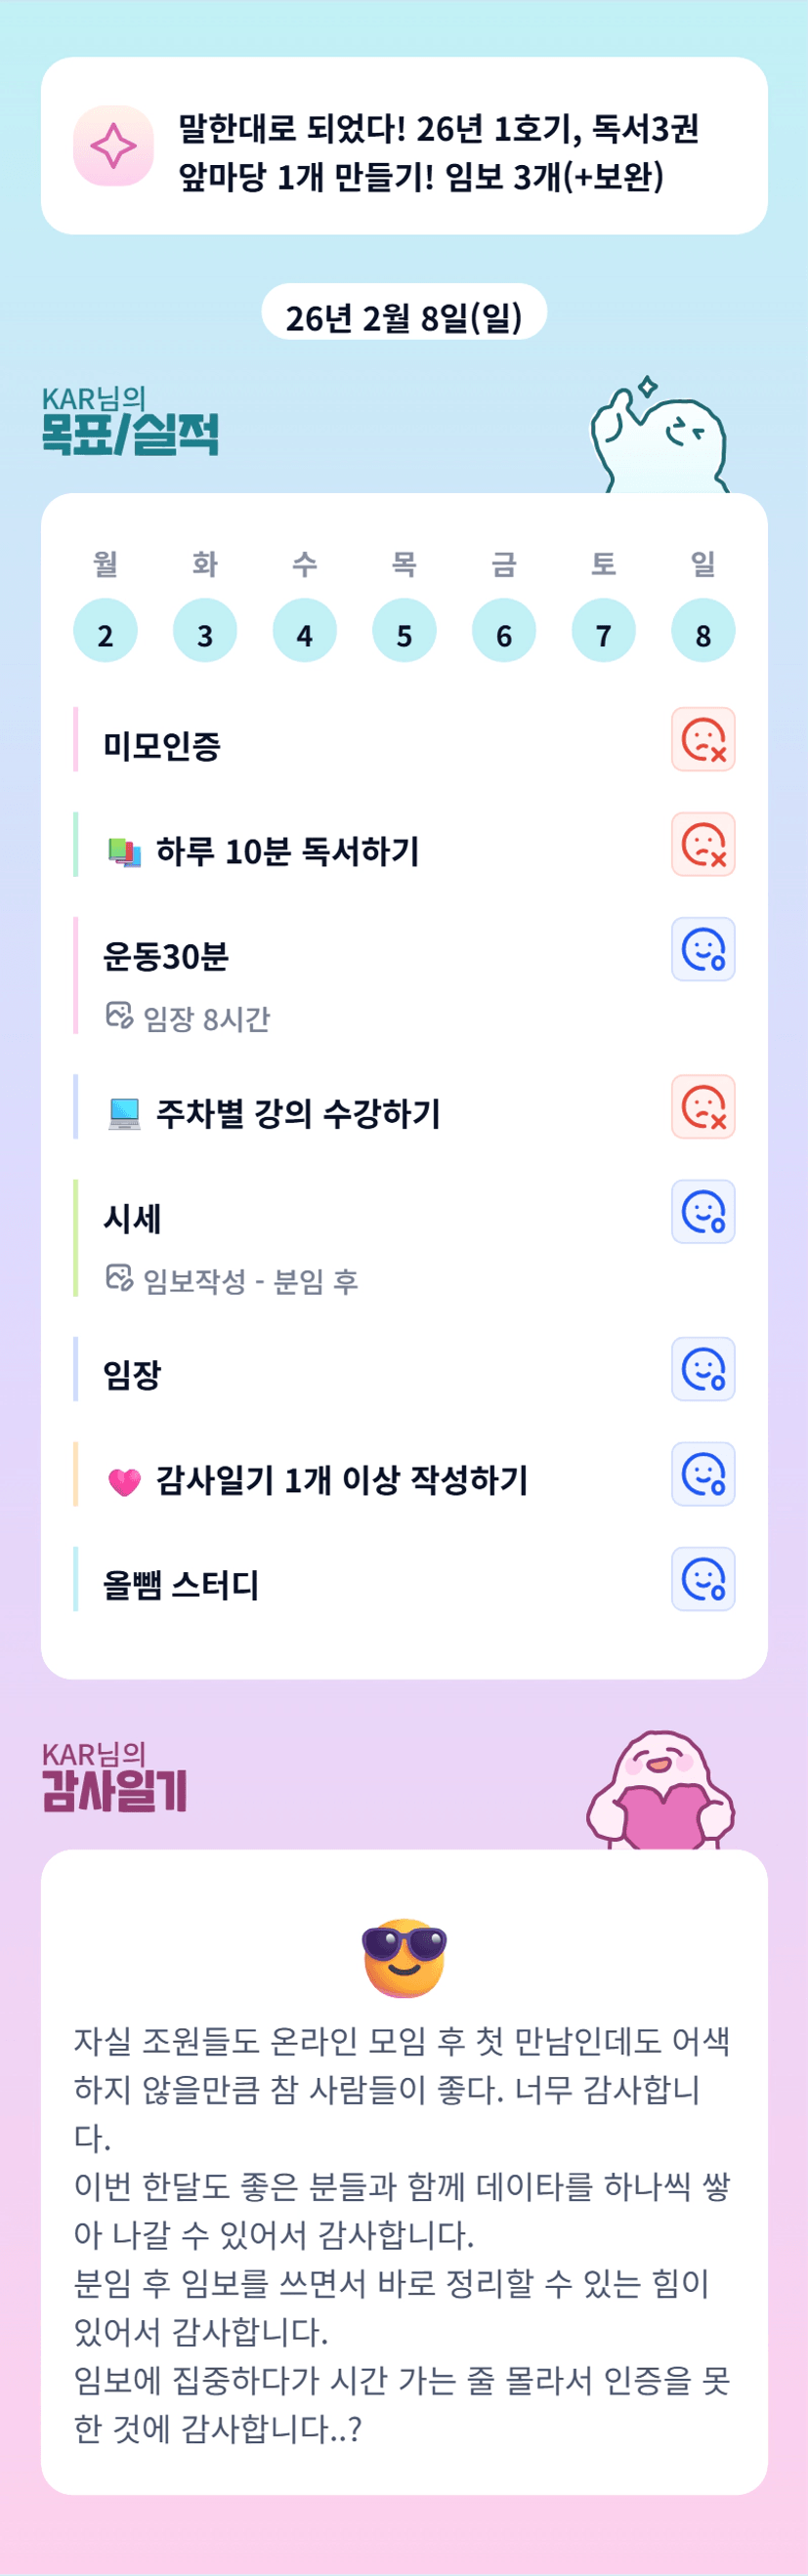The width and height of the screenshot is (808, 2576).
Task: Click the pink sparkle icon in top card
Action: [x=113, y=146]
